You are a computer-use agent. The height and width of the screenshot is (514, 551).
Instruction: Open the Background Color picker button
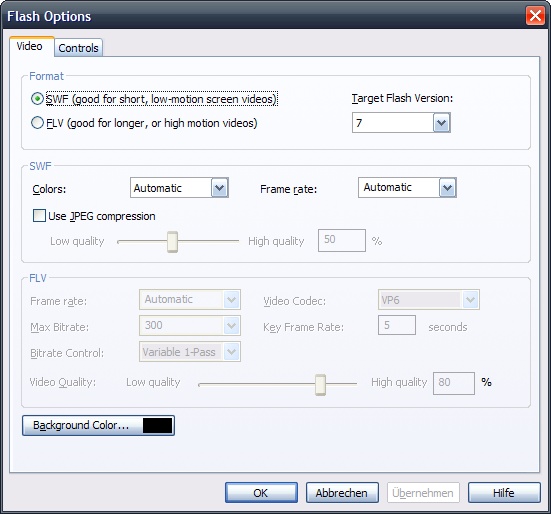tap(98, 425)
